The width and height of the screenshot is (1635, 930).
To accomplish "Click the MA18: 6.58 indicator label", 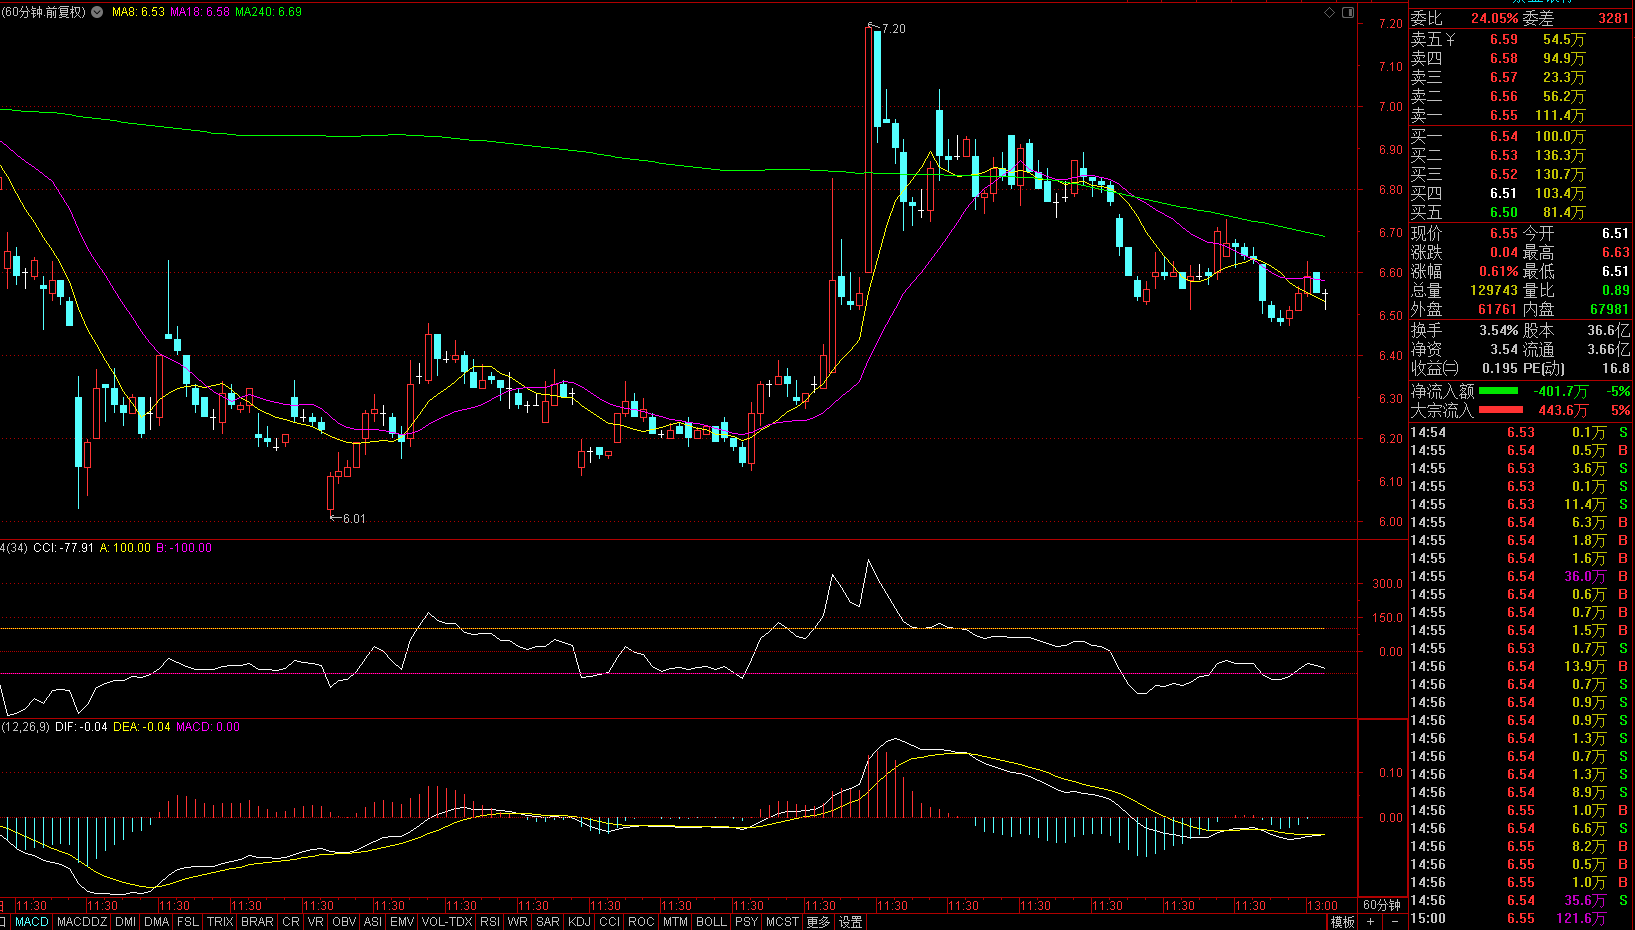I will (200, 12).
